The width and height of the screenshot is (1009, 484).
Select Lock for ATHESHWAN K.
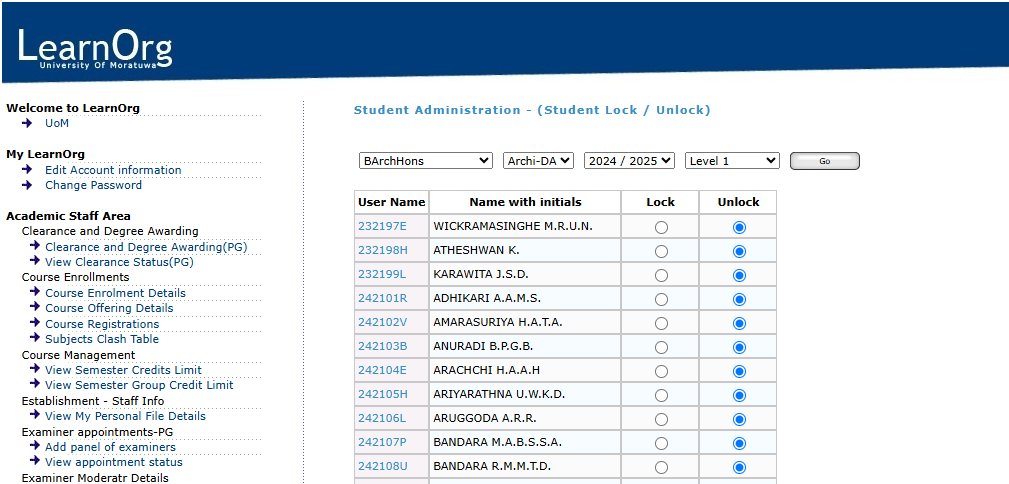click(661, 251)
